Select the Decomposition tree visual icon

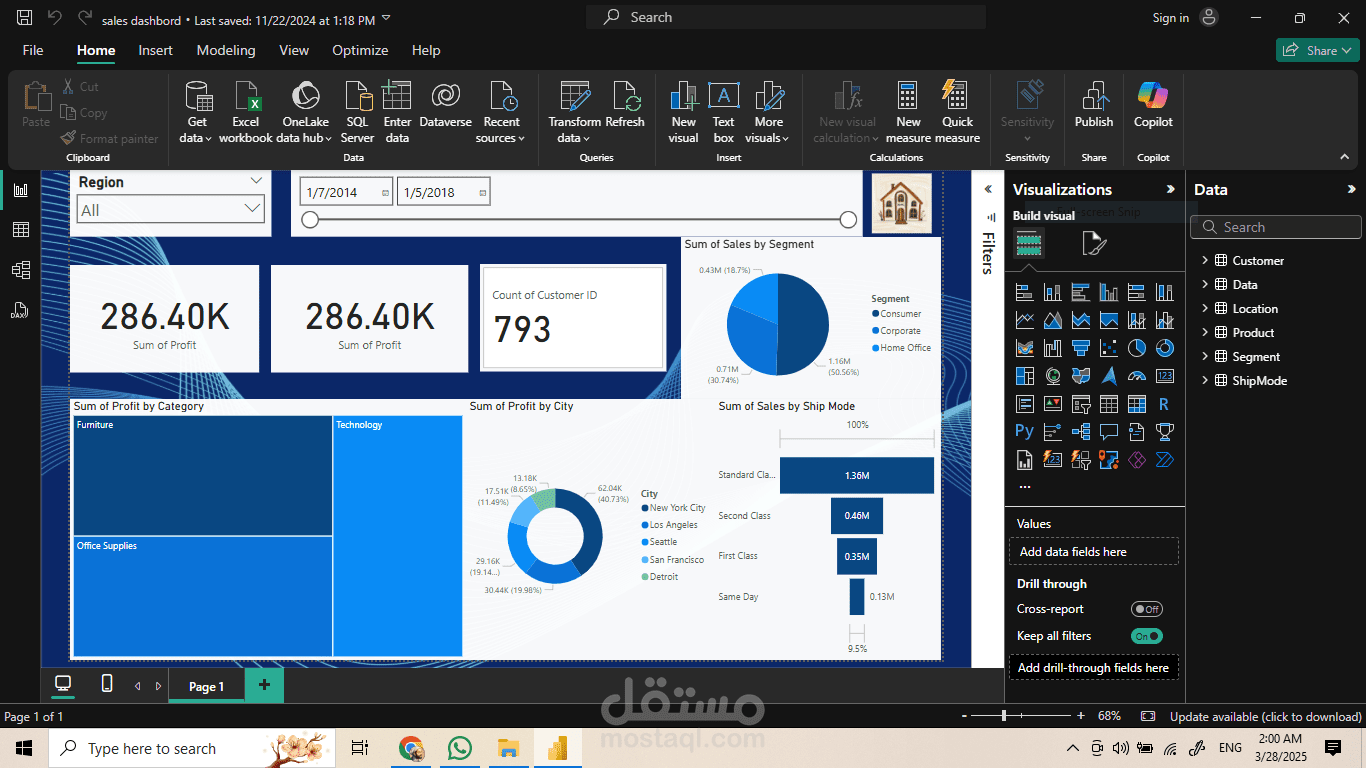tap(1080, 432)
